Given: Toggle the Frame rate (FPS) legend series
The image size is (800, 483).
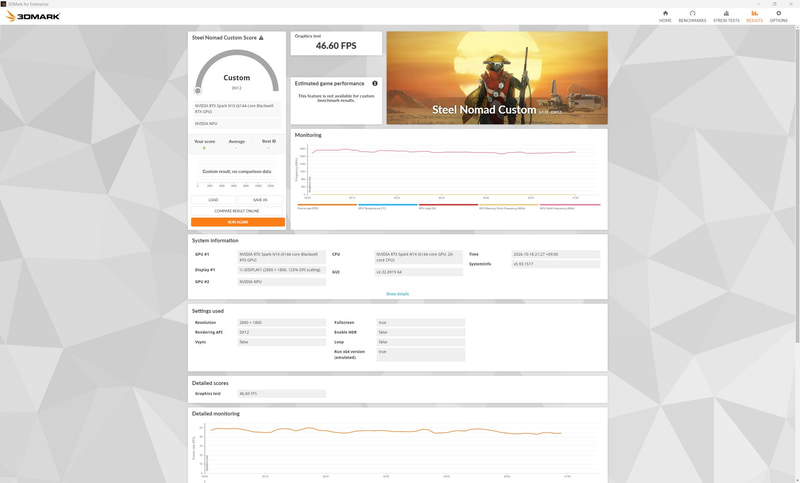Looking at the screenshot, I should pyautogui.click(x=327, y=207).
